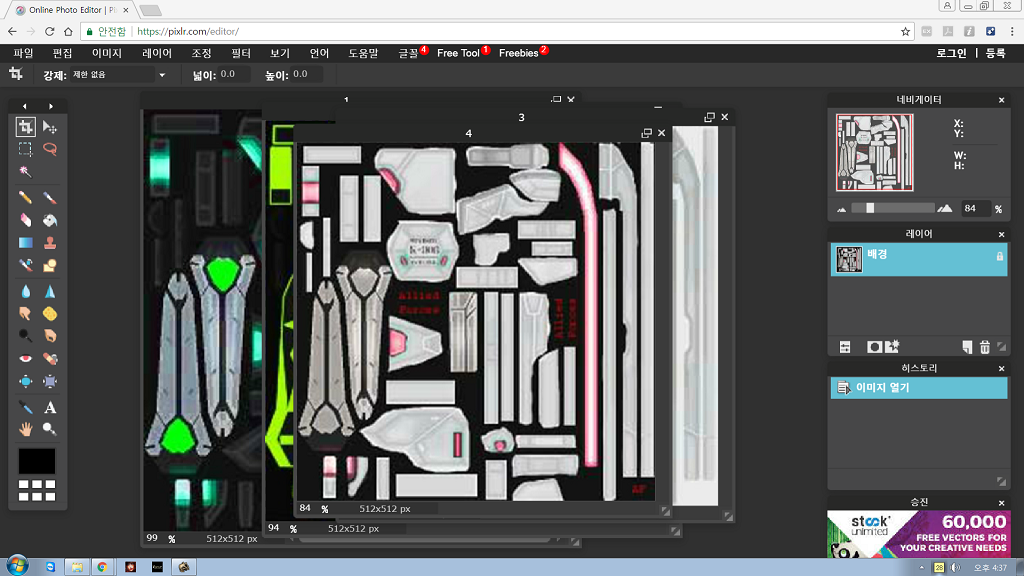
Task: Select the Spot Heal bandage tool
Action: pos(50,359)
